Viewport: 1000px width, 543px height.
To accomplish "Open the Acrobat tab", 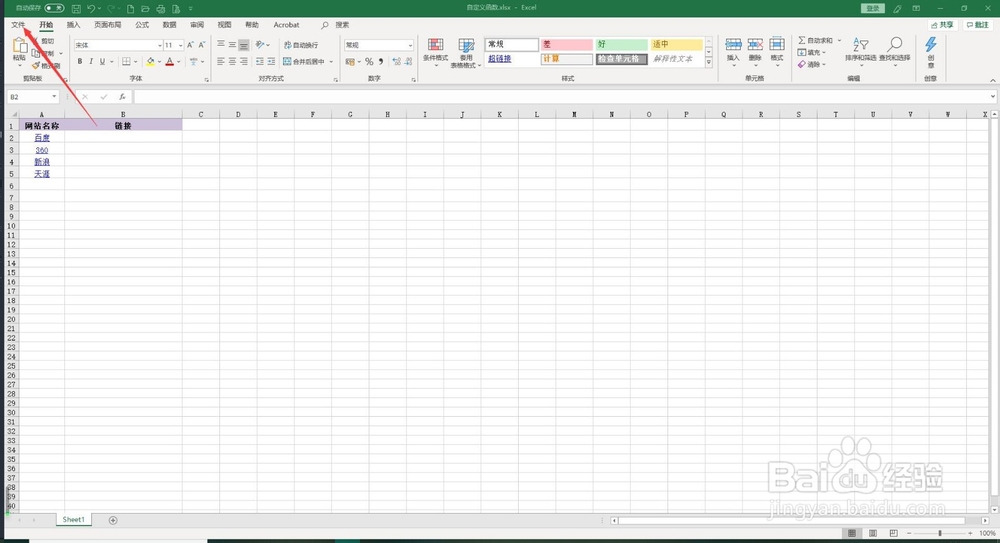I will (x=286, y=25).
